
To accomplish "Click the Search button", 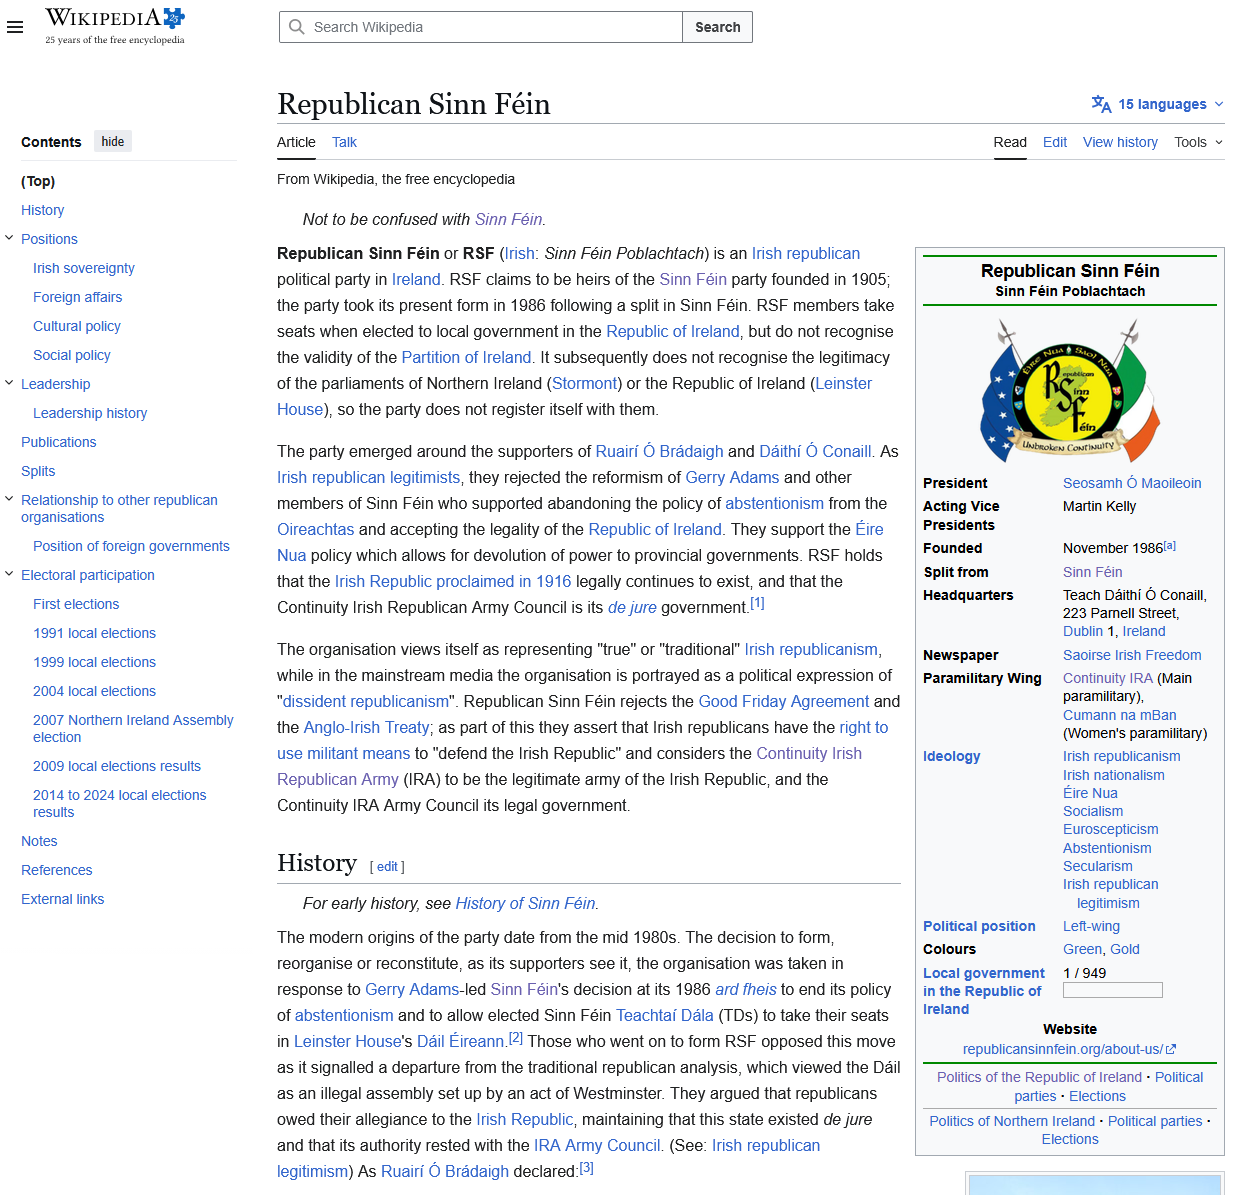I will point(717,27).
